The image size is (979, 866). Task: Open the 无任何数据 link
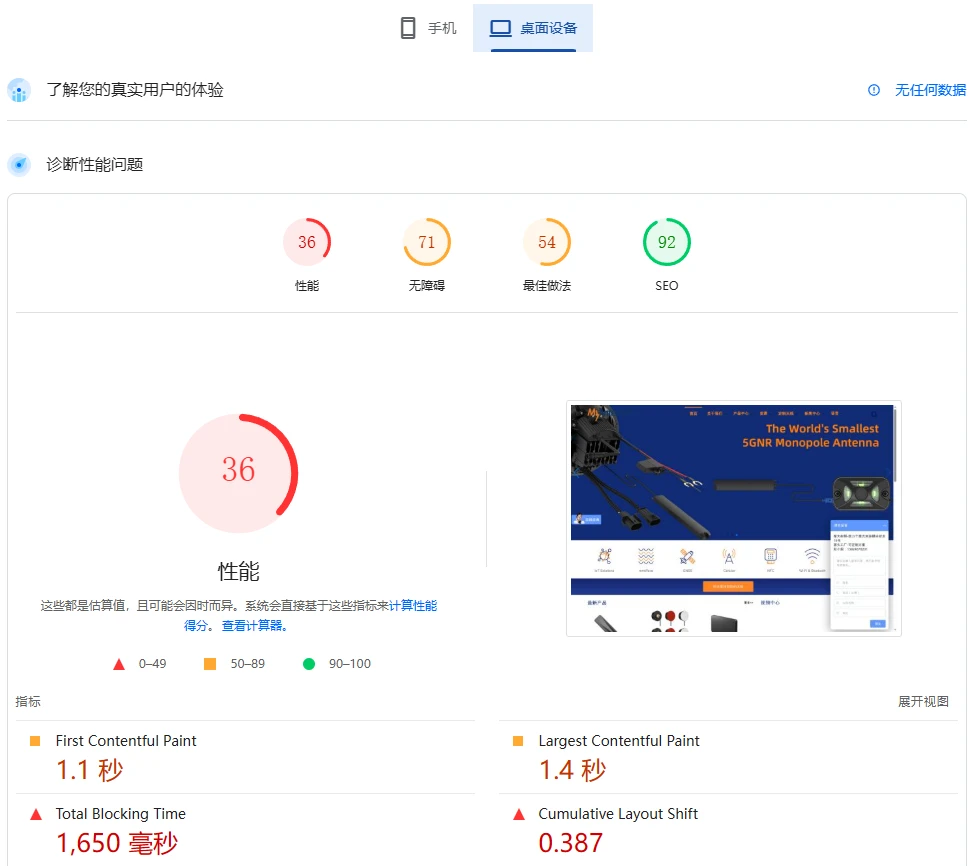click(x=930, y=90)
